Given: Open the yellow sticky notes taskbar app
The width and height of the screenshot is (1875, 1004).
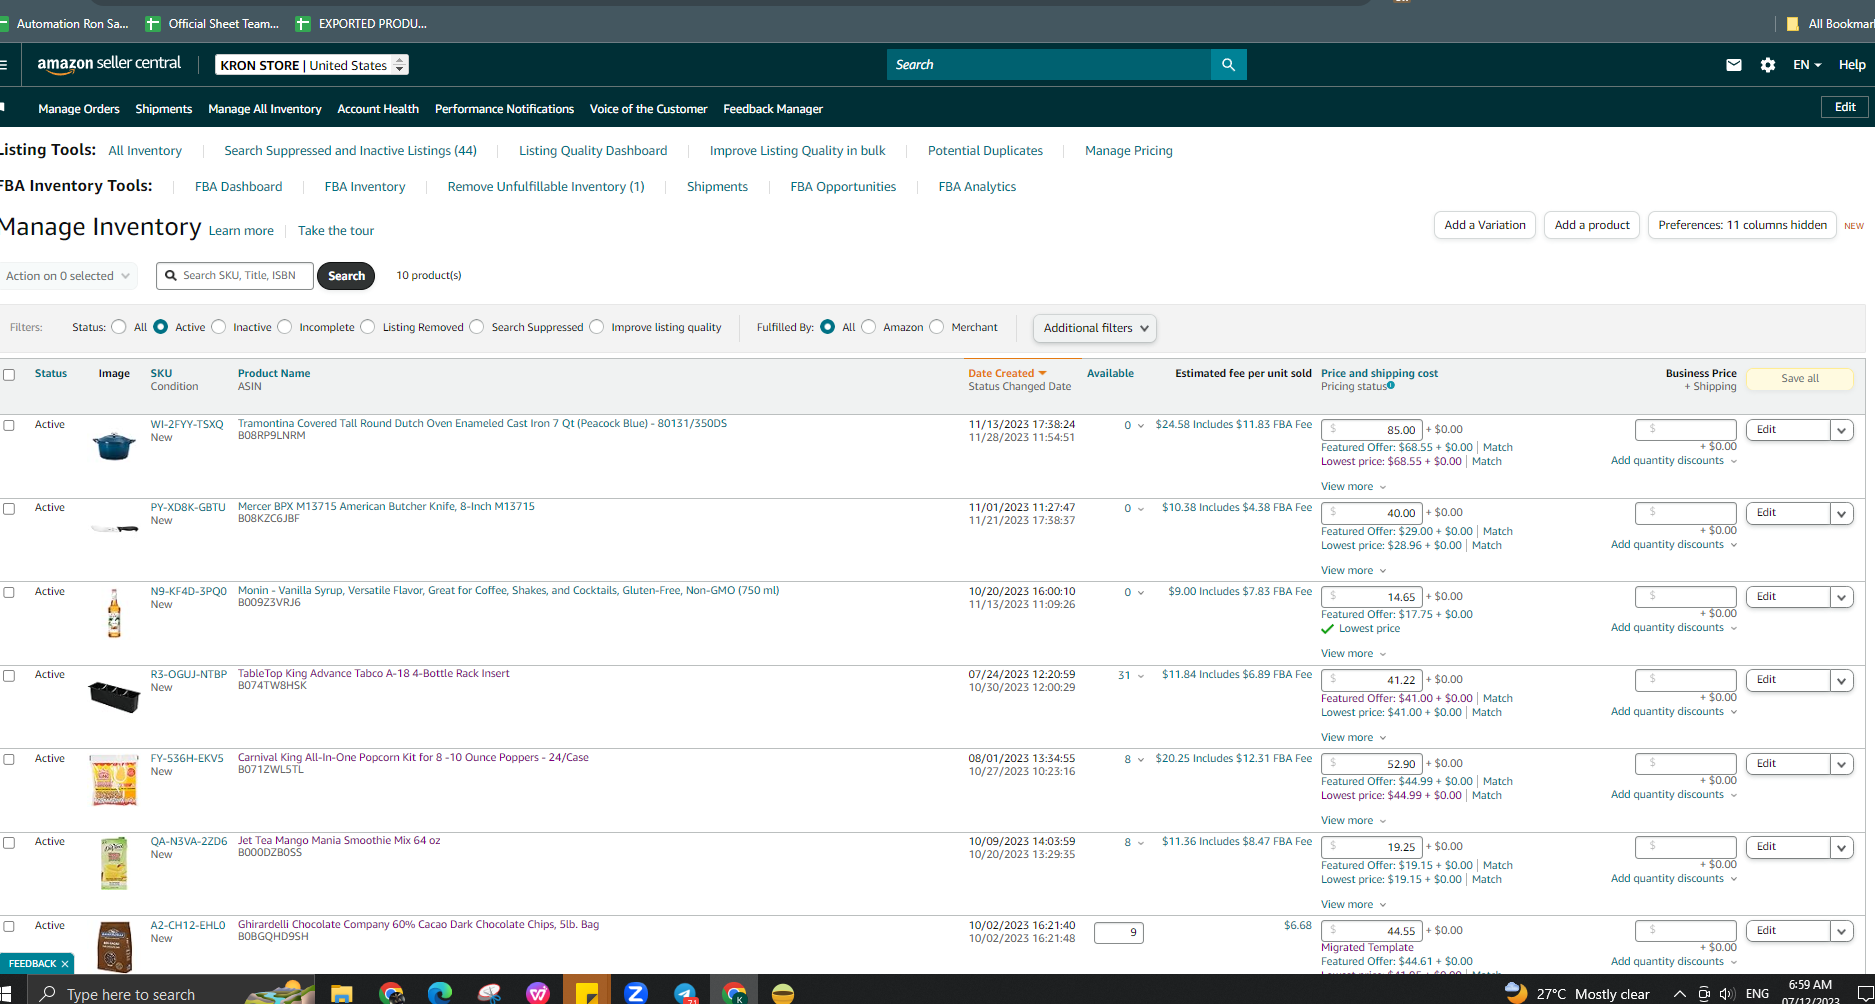Looking at the screenshot, I should coord(587,993).
